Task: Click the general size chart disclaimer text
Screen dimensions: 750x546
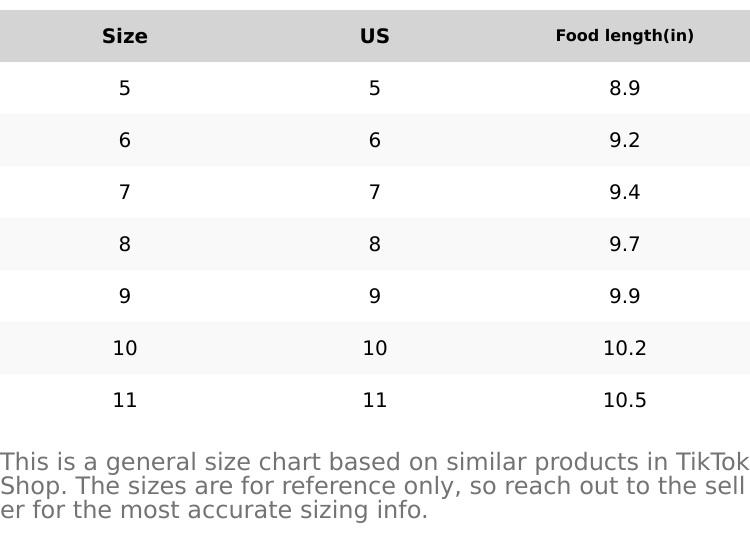Action: [374, 486]
